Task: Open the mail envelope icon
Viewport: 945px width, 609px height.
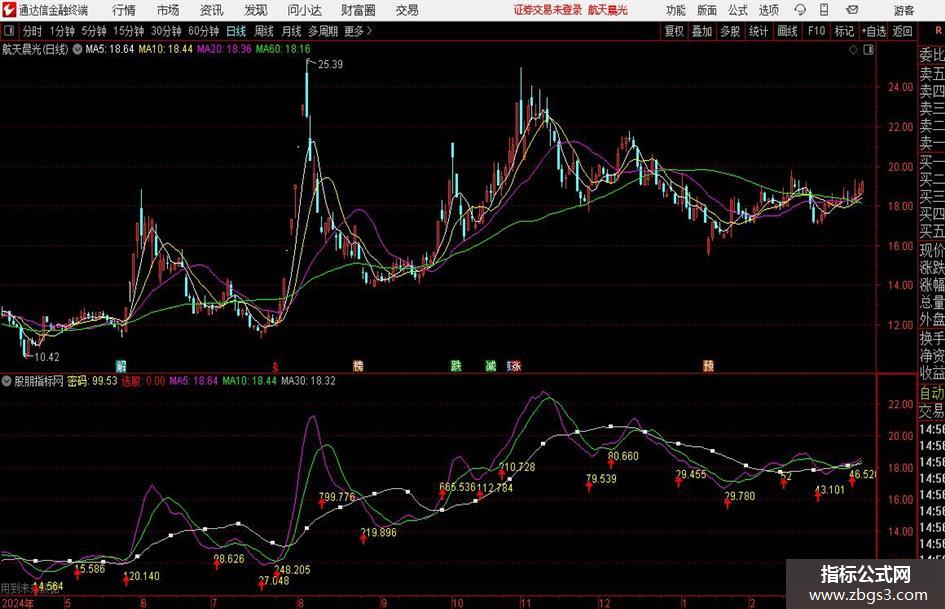Action: pos(852,10)
